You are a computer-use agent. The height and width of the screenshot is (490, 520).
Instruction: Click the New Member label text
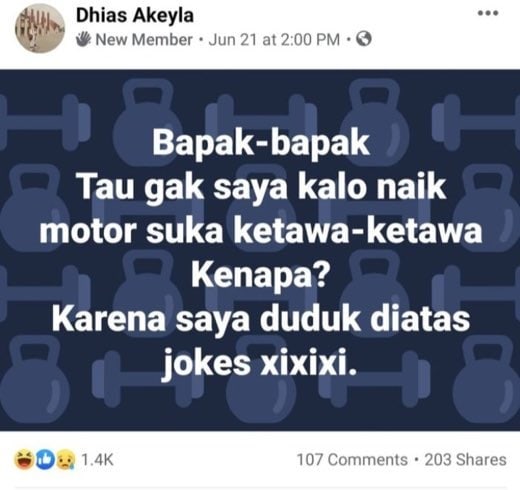[x=144, y=40]
